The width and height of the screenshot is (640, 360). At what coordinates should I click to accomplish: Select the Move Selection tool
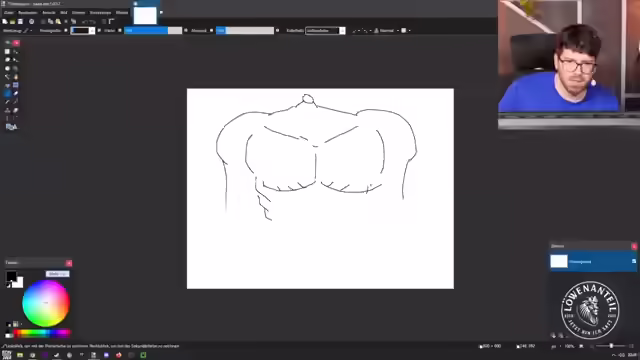point(16,60)
